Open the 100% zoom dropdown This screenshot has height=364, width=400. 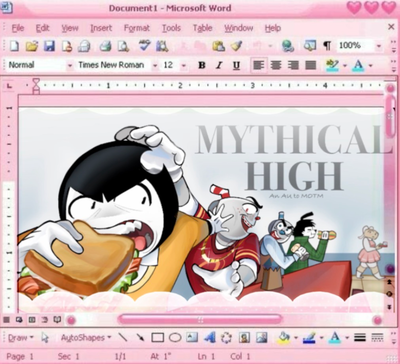click(379, 46)
